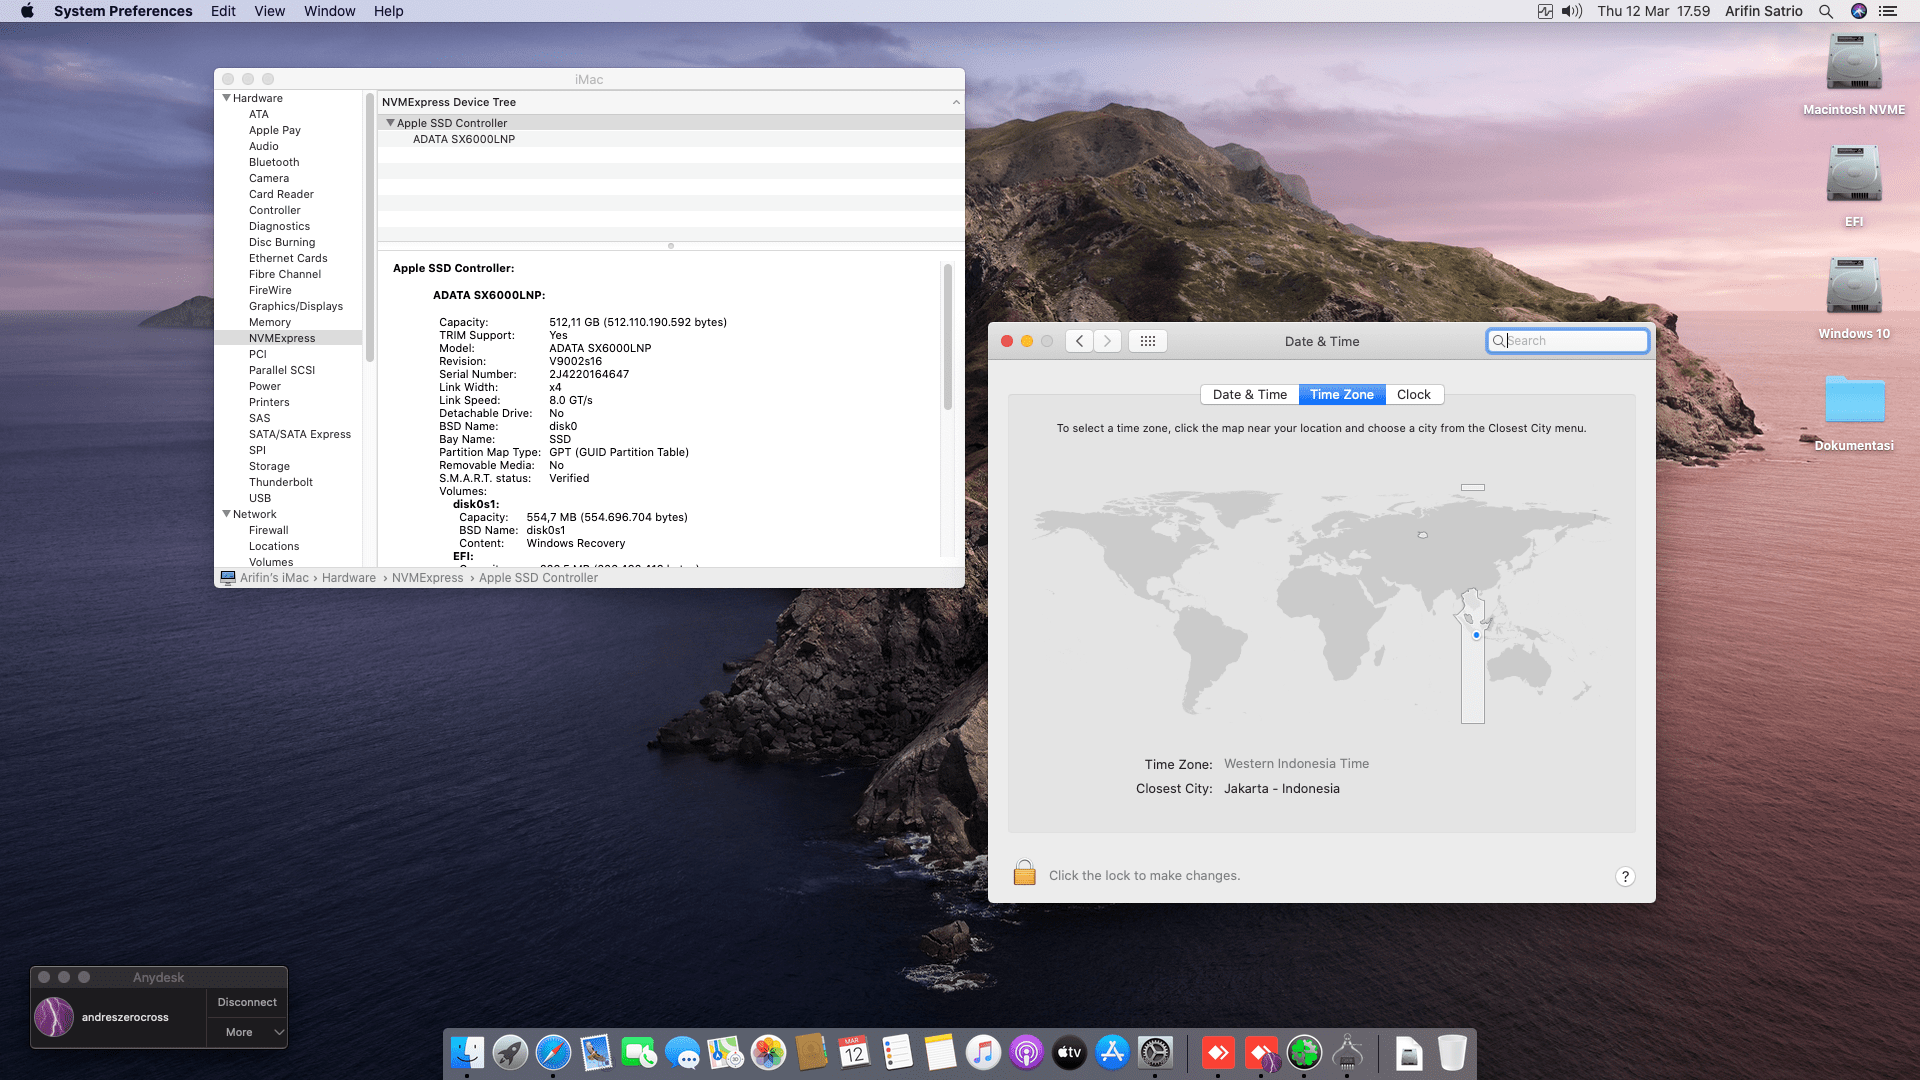Open Spotlight search in the menu bar
Viewport: 1920px width, 1080px height.
point(1825,11)
